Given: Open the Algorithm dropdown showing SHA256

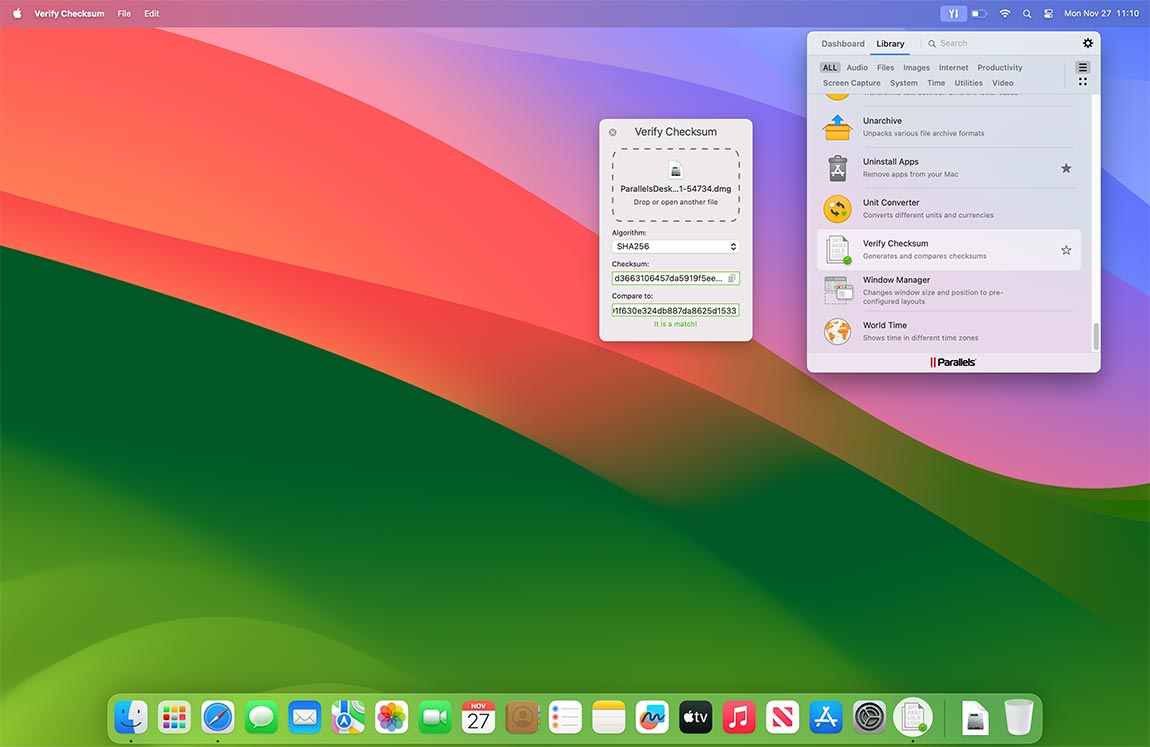Looking at the screenshot, I should pyautogui.click(x=675, y=246).
